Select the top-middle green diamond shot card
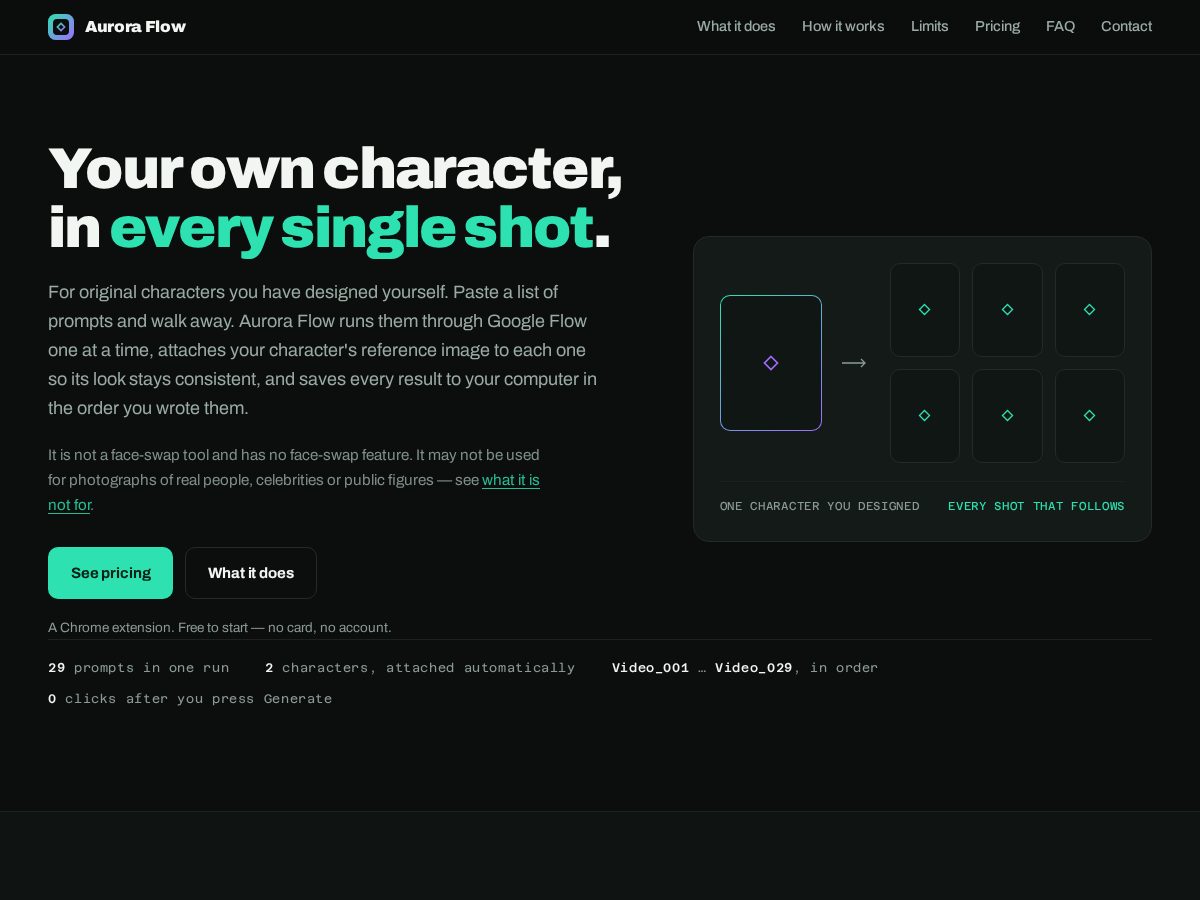This screenshot has width=1200, height=900. [1007, 310]
